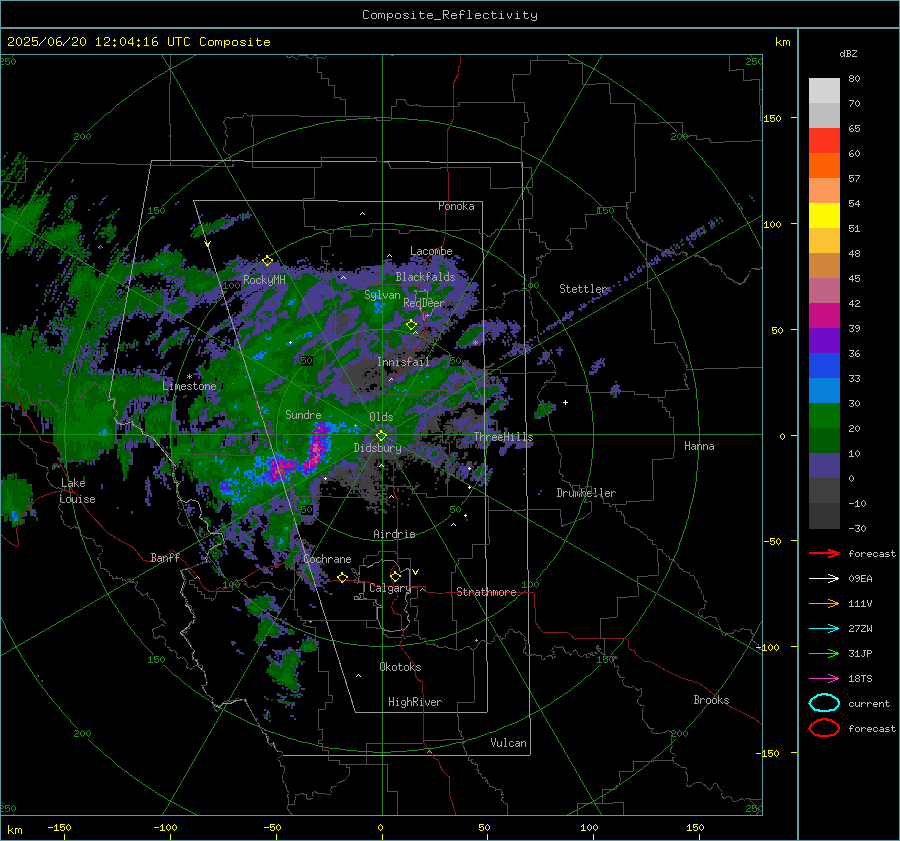Screen dimensions: 900x841
Task: Pick the indigo swatch between 10 and 0 dBZ
Action: pos(824,466)
